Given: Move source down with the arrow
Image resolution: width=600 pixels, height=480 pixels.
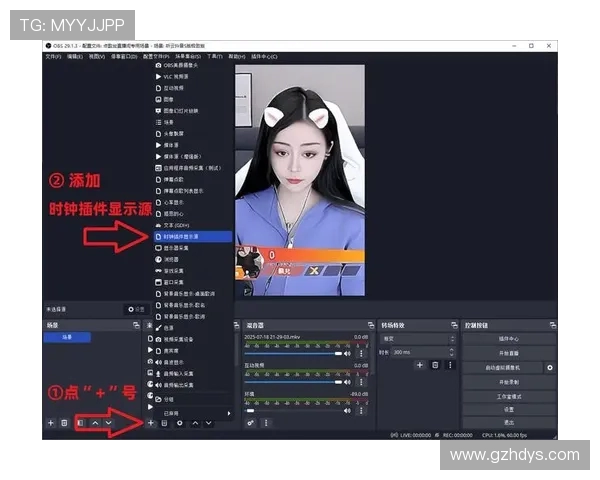Looking at the screenshot, I should (x=209, y=423).
